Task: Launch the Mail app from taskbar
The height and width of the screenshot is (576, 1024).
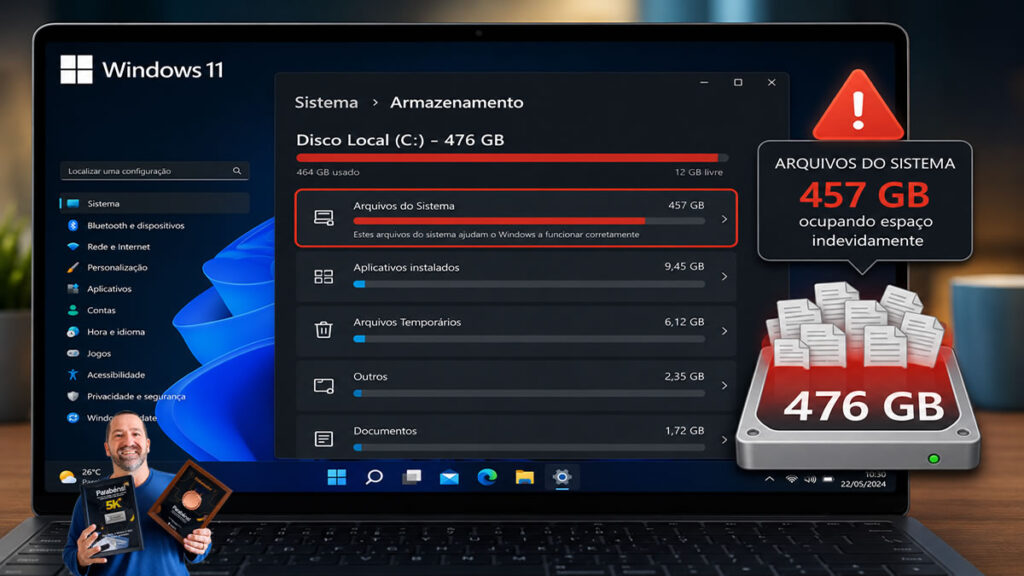Action: [449, 478]
